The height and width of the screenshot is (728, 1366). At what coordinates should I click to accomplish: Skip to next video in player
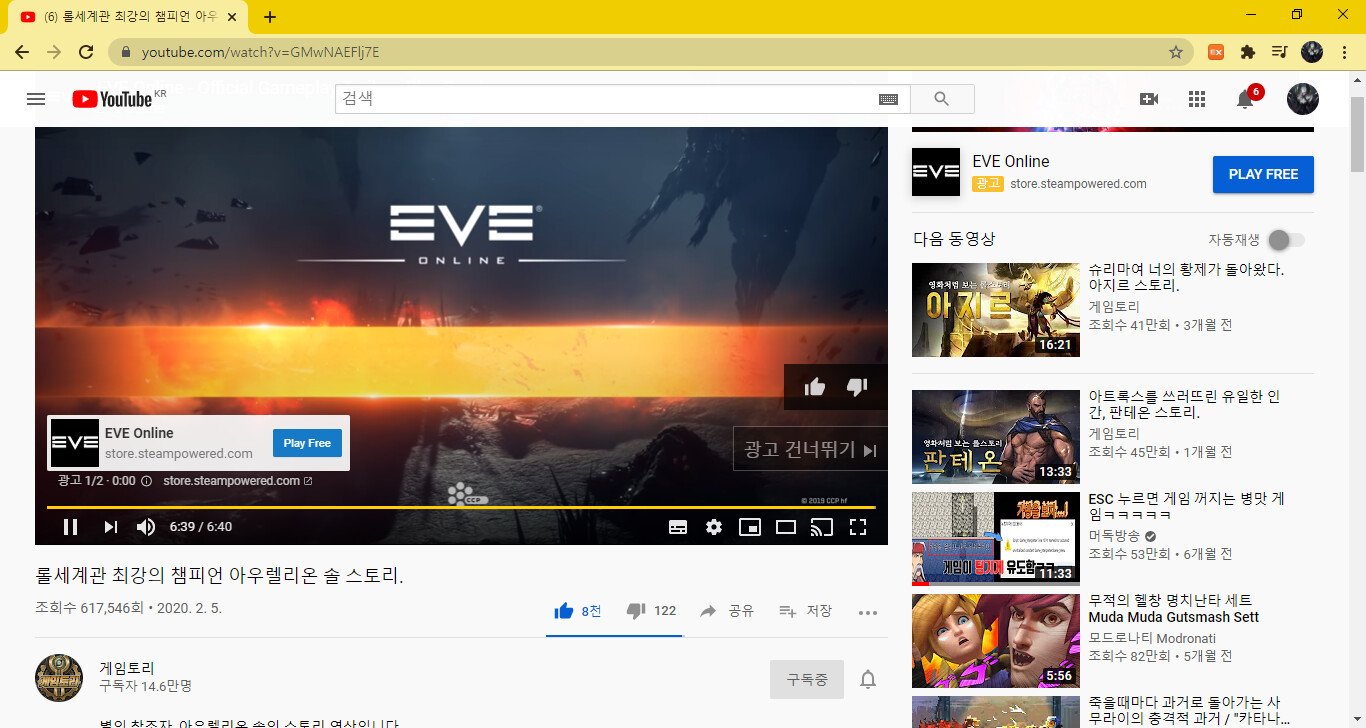tap(111, 527)
